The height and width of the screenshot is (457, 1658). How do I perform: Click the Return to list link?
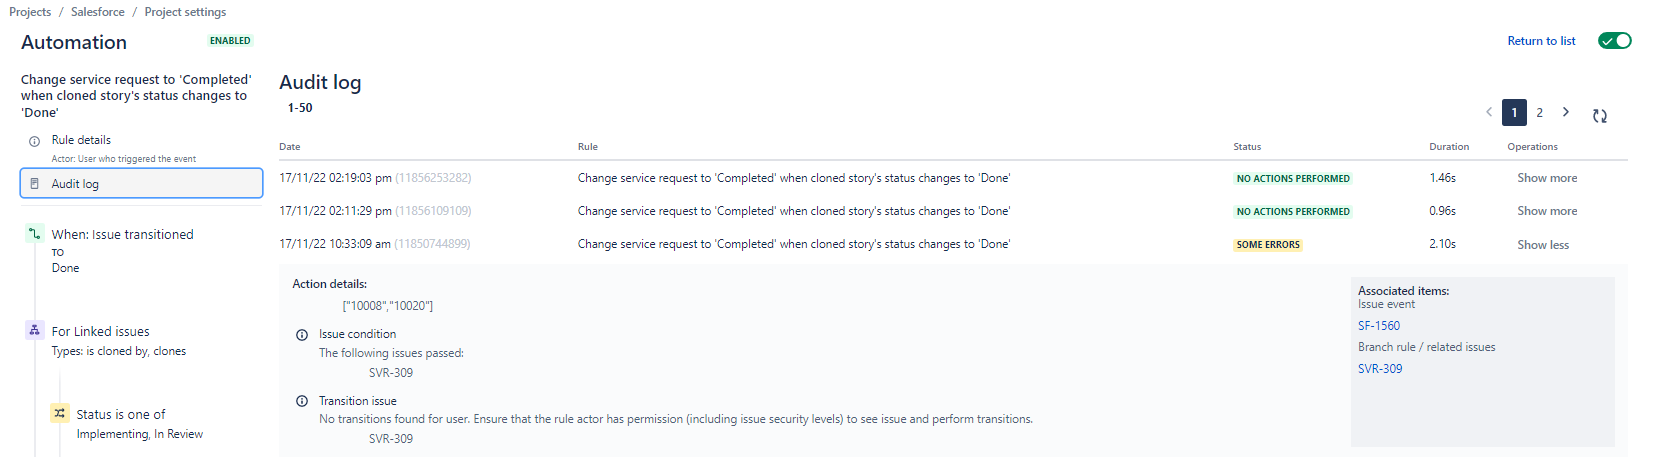click(x=1541, y=41)
